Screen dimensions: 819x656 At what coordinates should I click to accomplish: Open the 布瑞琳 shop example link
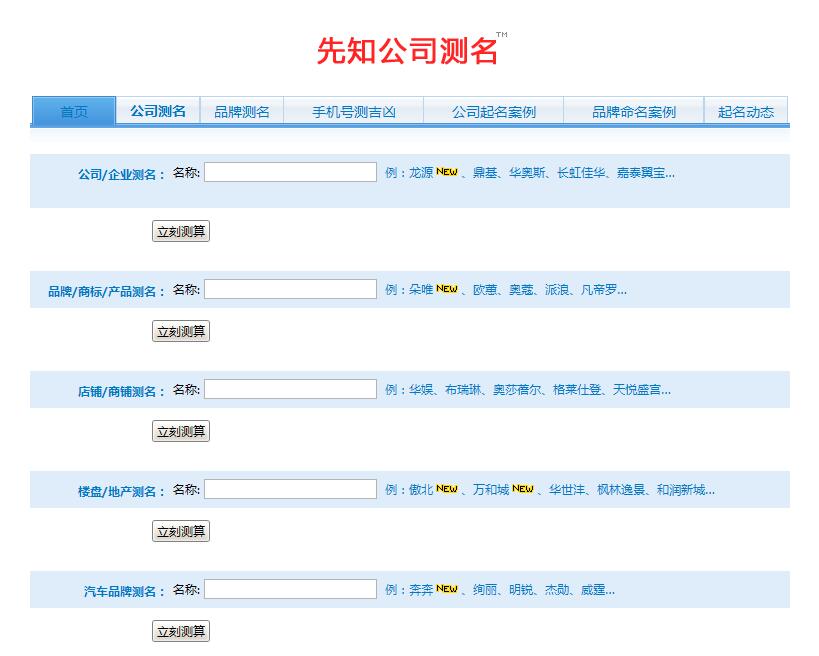pos(463,390)
